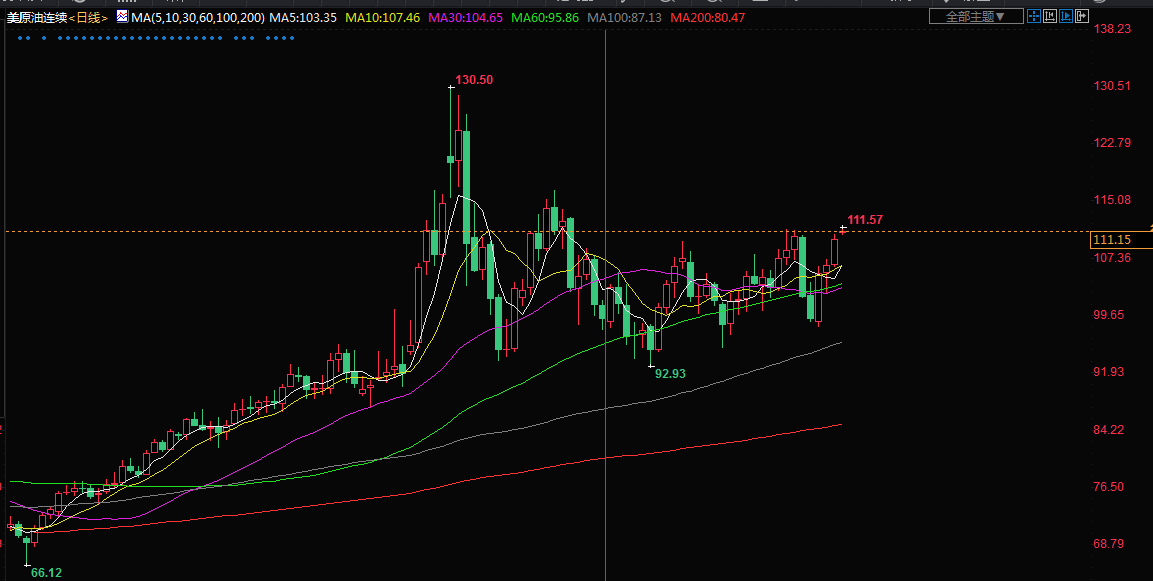
Task: Click the 111.15 current price tag
Action: 1112,240
